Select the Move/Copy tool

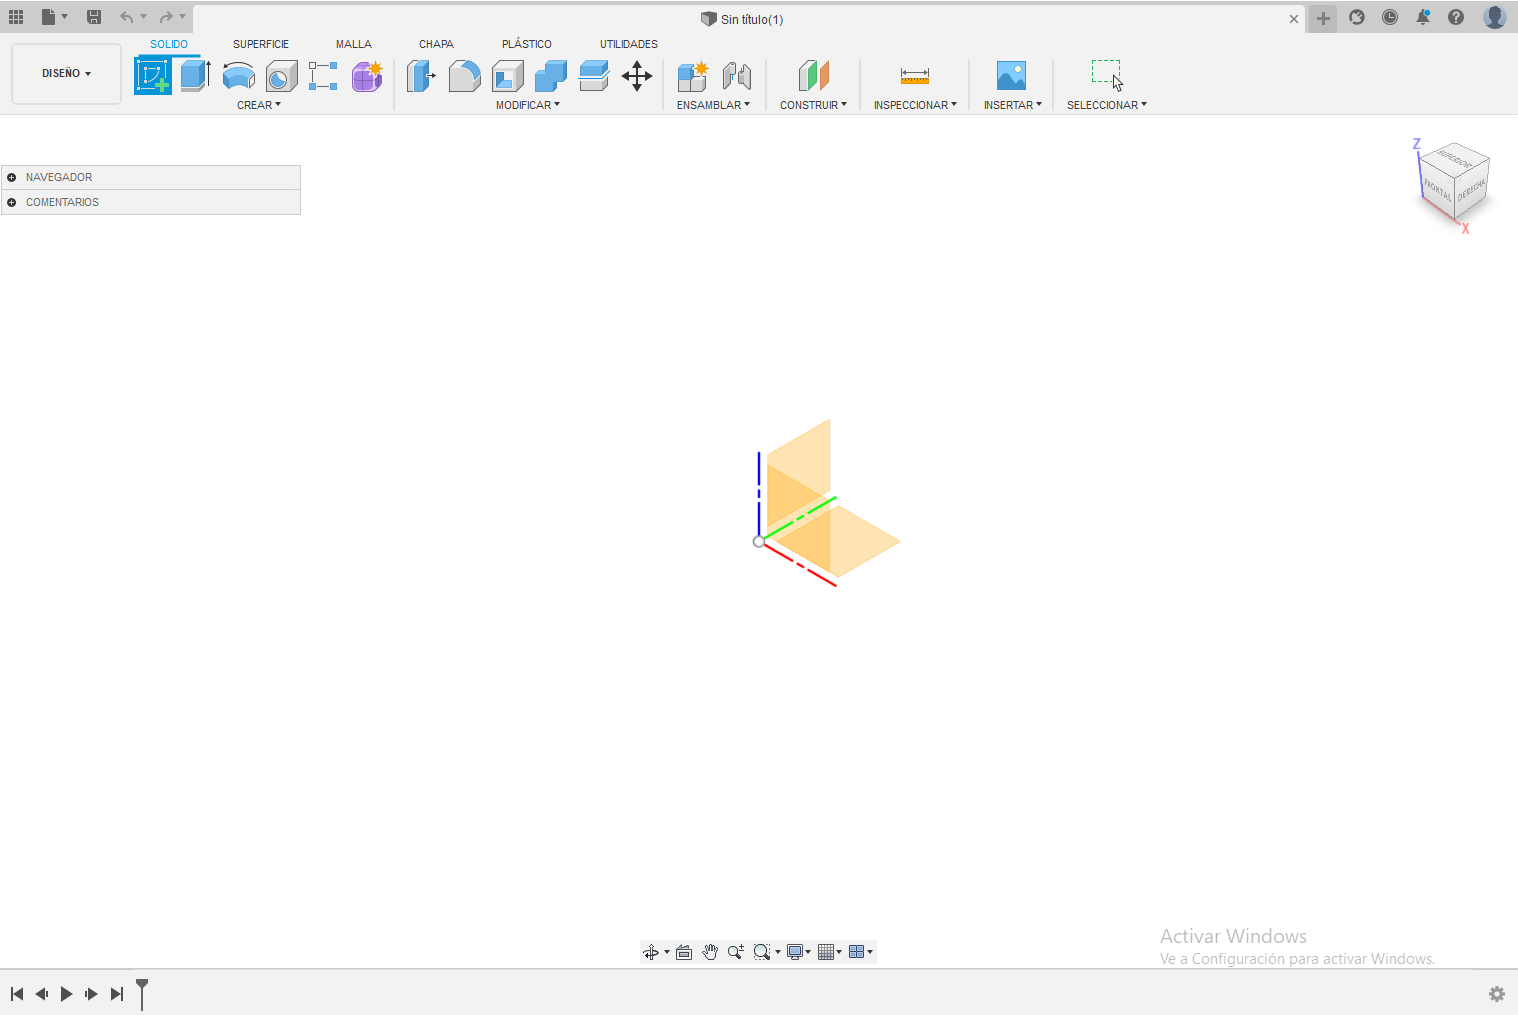click(637, 76)
